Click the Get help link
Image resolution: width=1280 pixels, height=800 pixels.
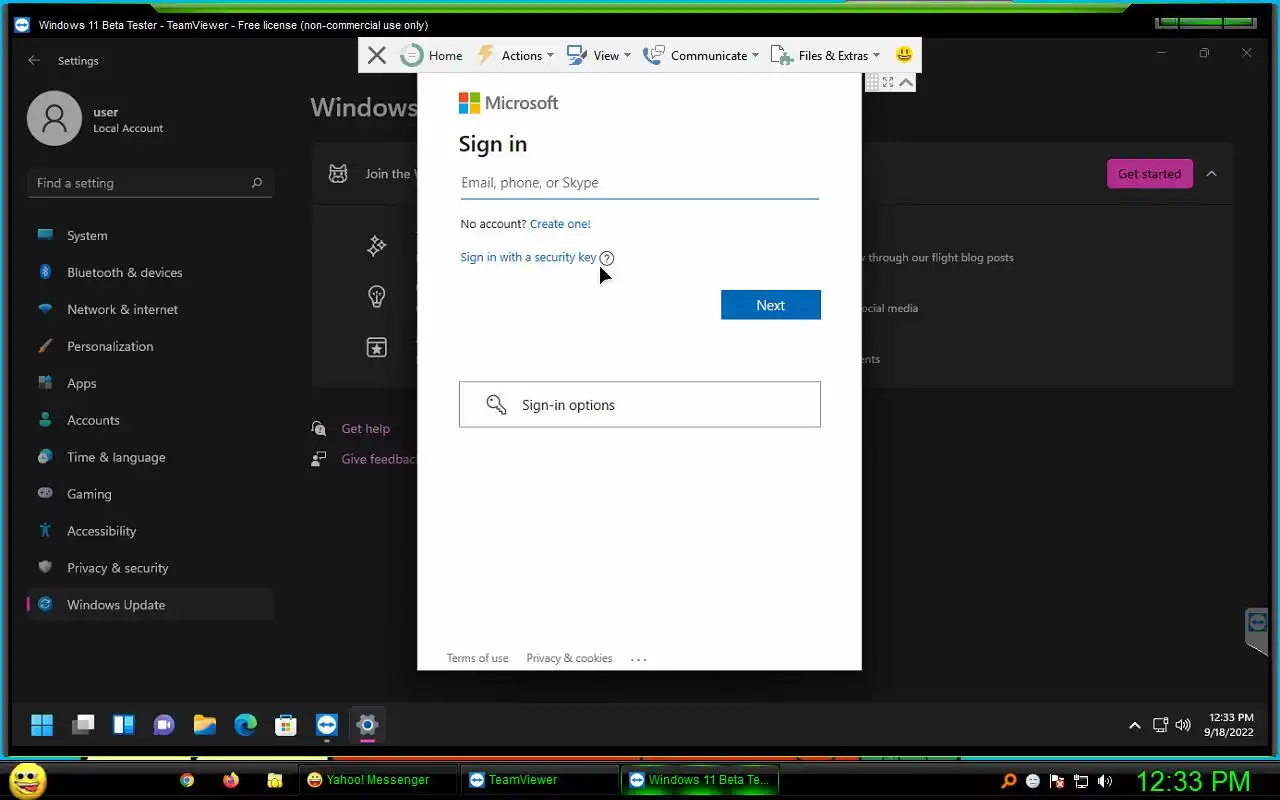click(365, 428)
